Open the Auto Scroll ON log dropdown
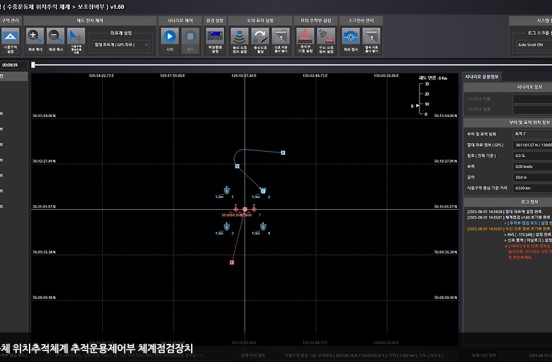 [x=534, y=45]
